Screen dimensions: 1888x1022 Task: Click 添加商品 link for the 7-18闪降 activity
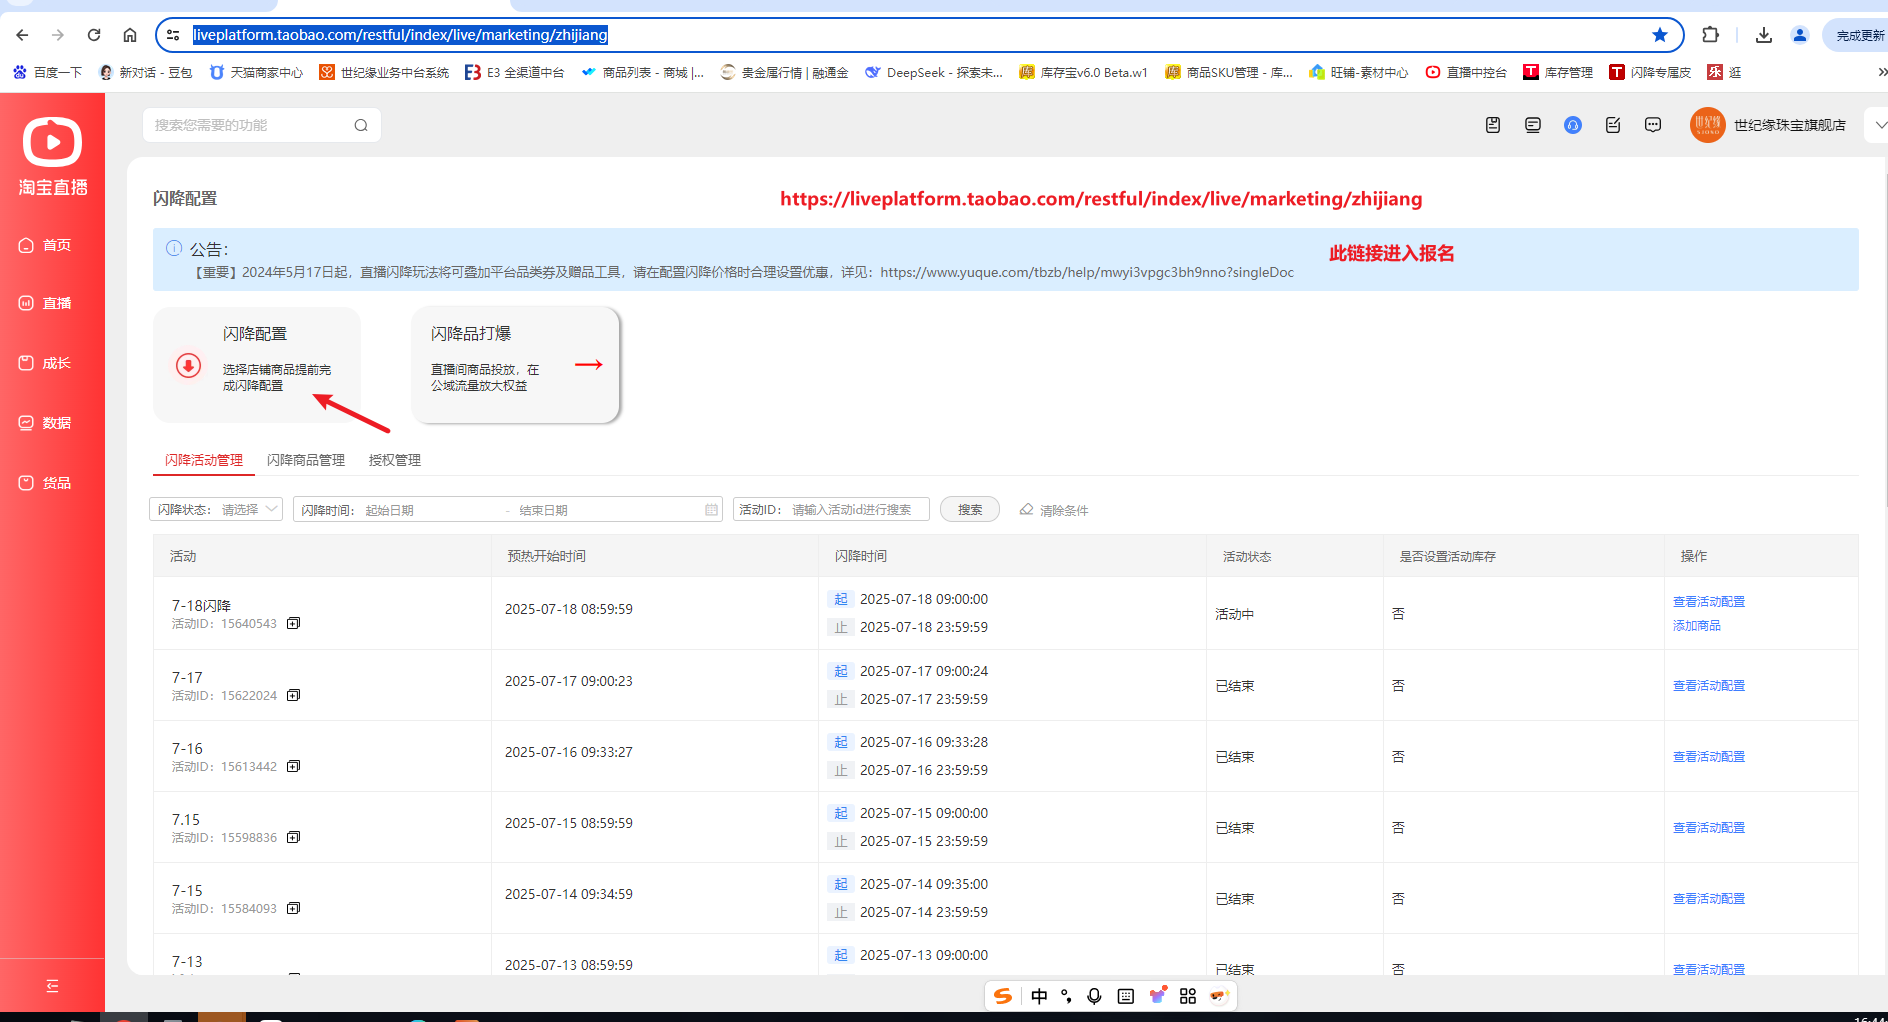pyautogui.click(x=1697, y=626)
